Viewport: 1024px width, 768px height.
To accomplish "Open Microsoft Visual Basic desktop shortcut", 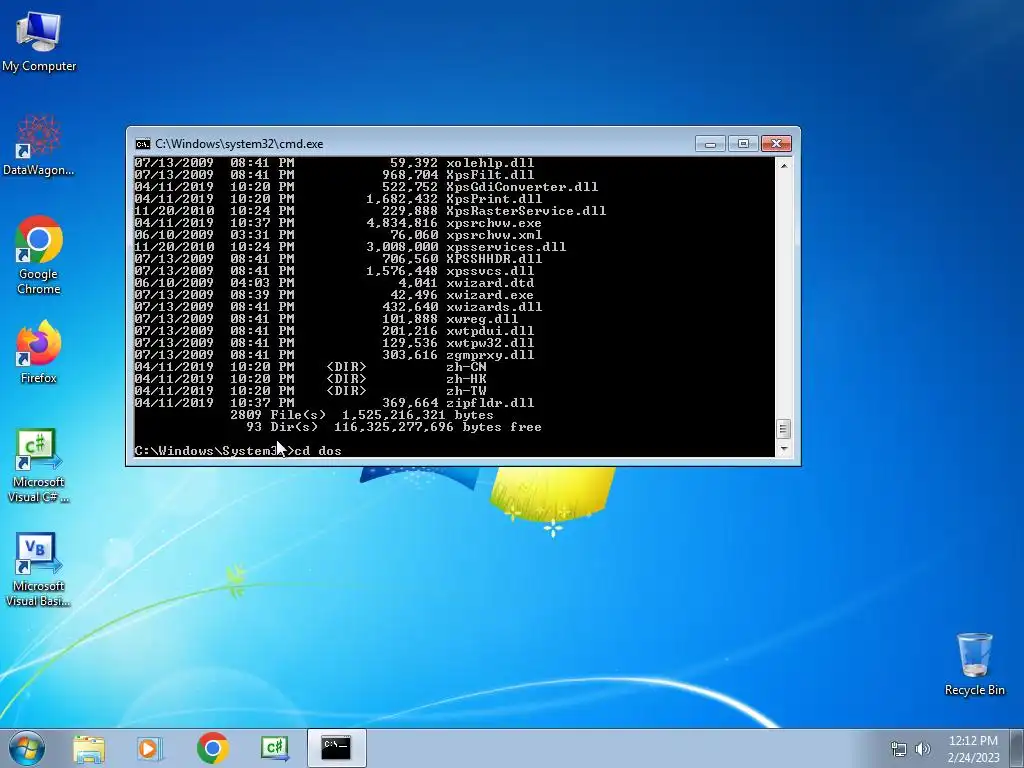I will [x=39, y=569].
